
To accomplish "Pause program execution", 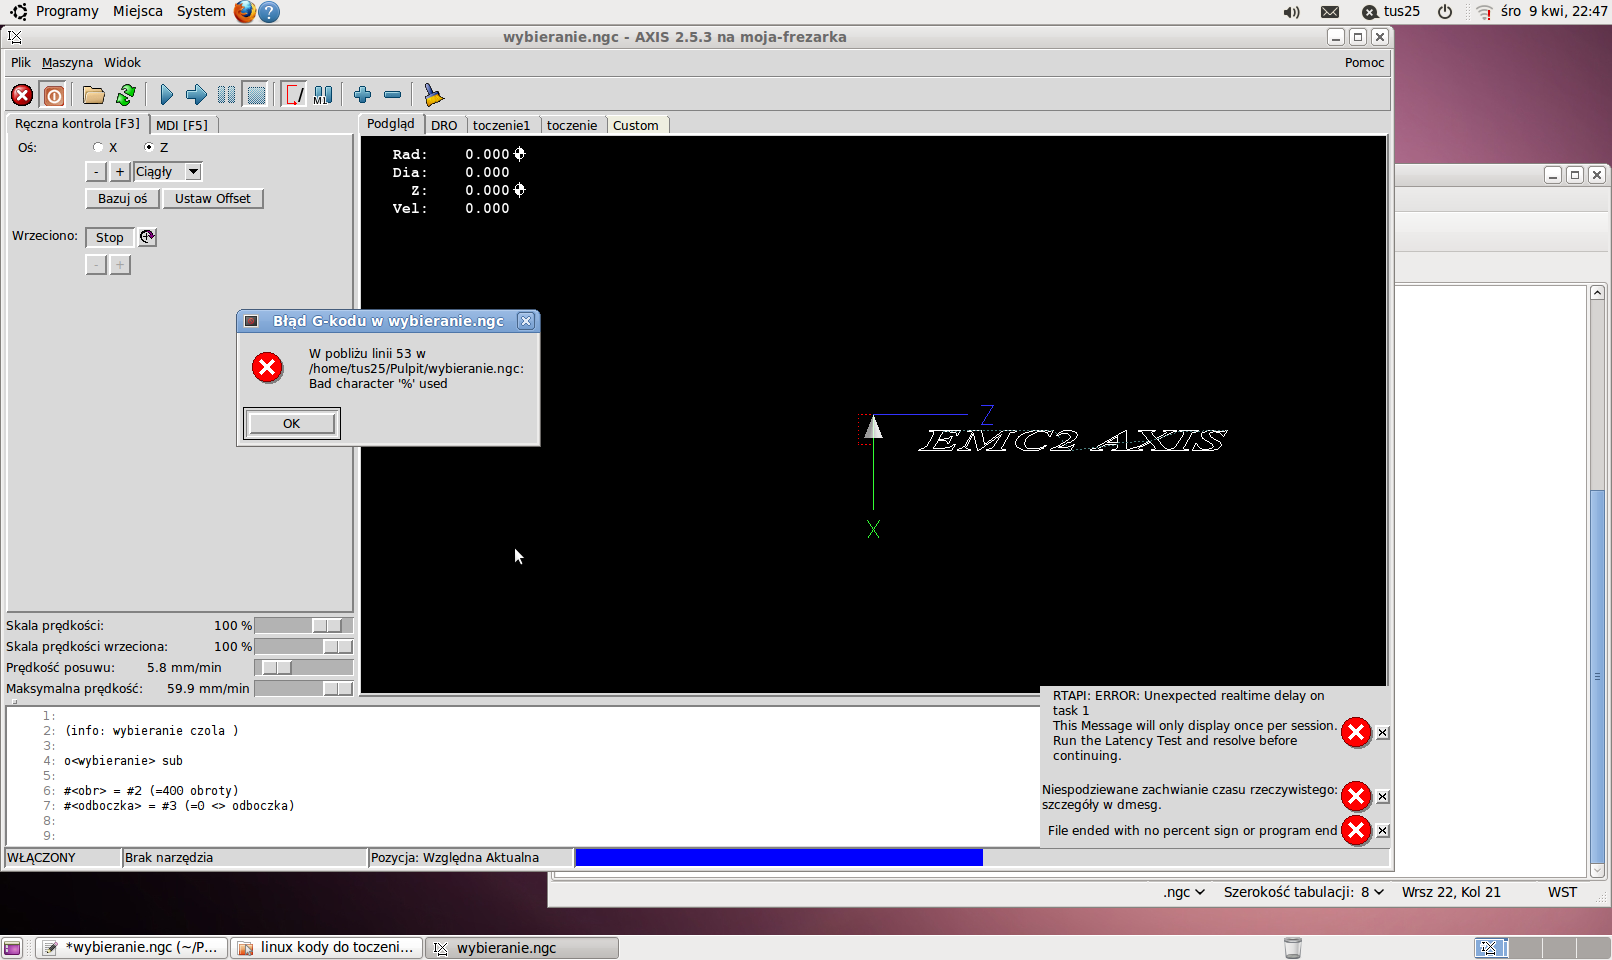I will point(227,95).
